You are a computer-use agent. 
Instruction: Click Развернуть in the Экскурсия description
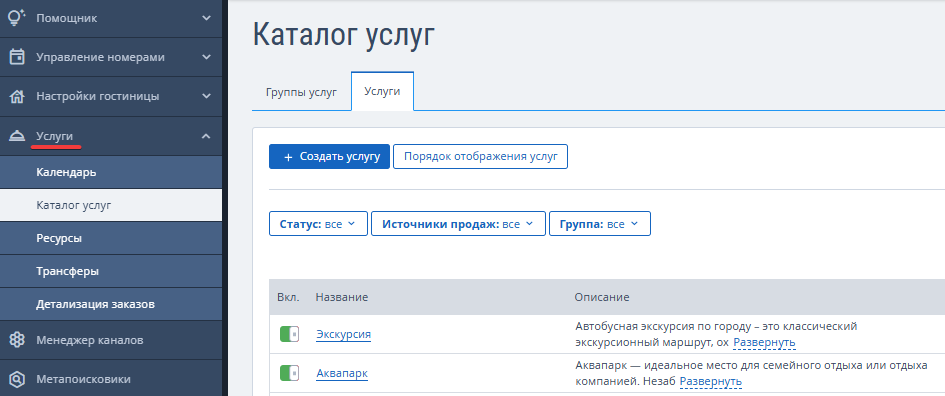764,343
